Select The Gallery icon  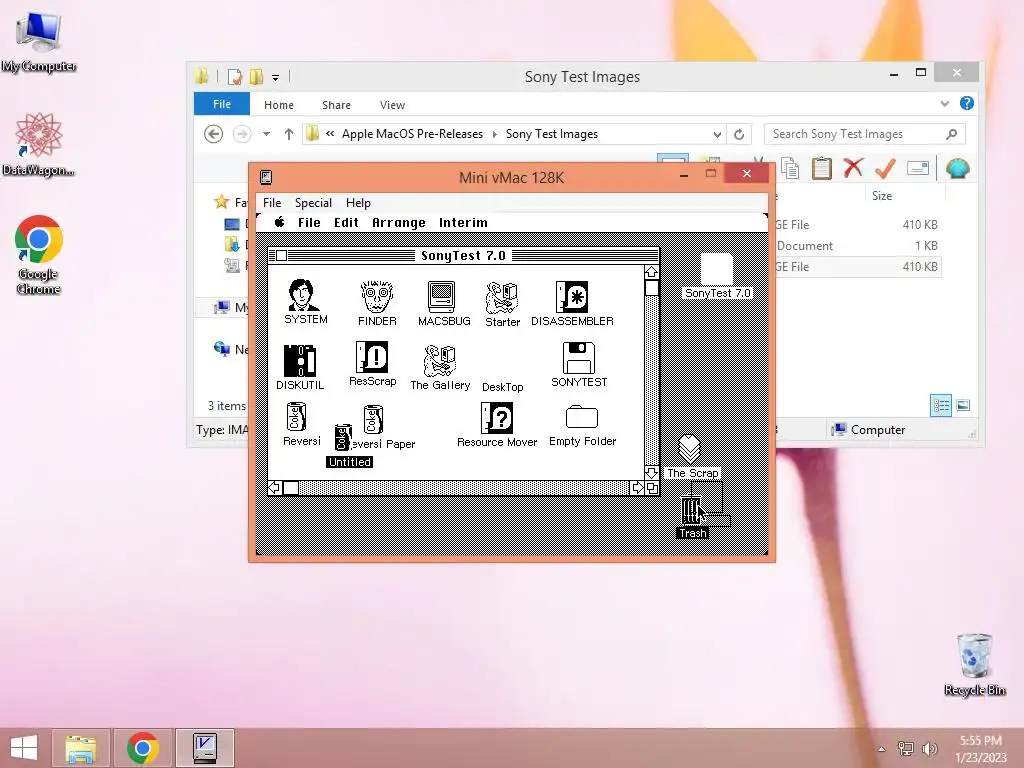point(440,360)
